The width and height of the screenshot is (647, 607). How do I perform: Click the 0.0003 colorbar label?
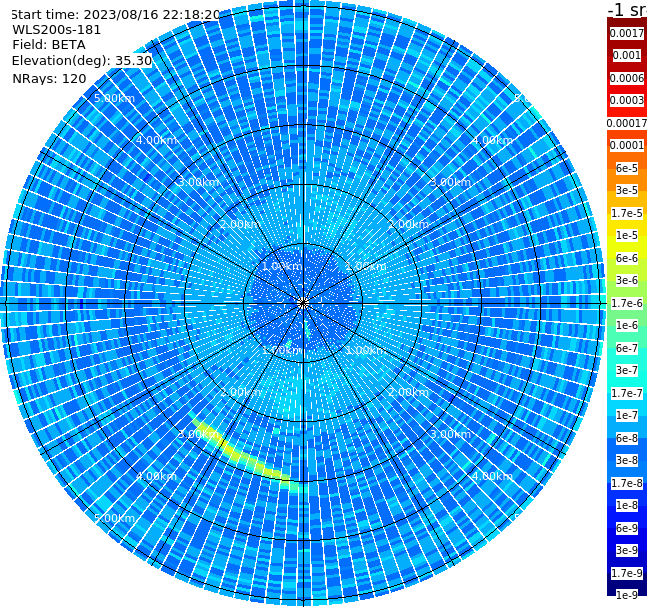pyautogui.click(x=627, y=100)
